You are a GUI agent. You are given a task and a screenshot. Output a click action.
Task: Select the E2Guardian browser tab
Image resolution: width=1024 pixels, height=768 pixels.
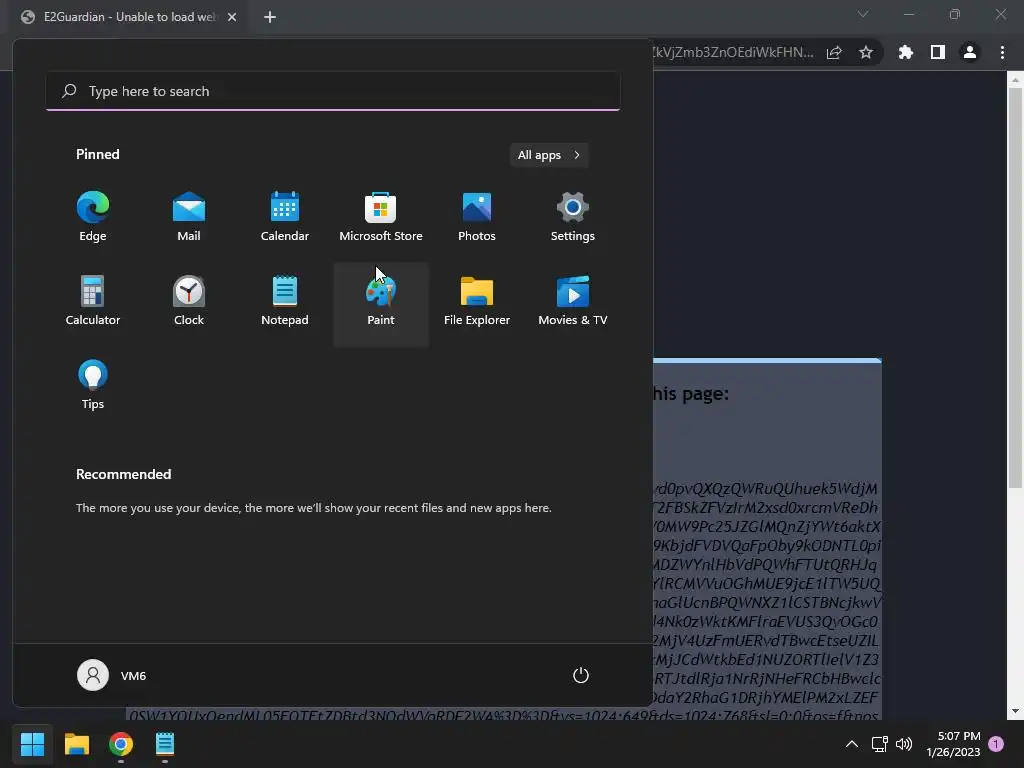tap(129, 17)
